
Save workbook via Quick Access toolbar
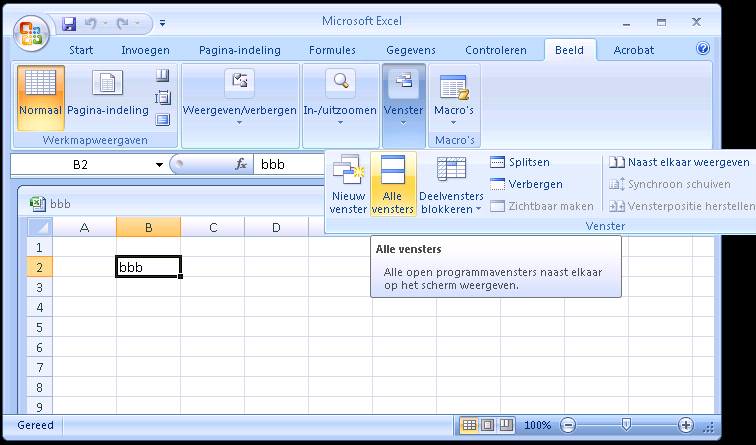(x=69, y=23)
